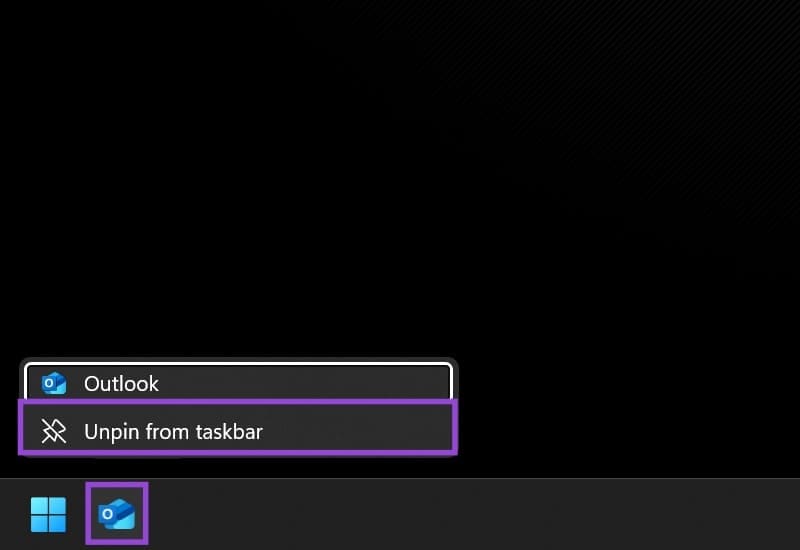This screenshot has height=550, width=800.
Task: Click the "Outlook" text label in the menu
Action: tap(121, 384)
